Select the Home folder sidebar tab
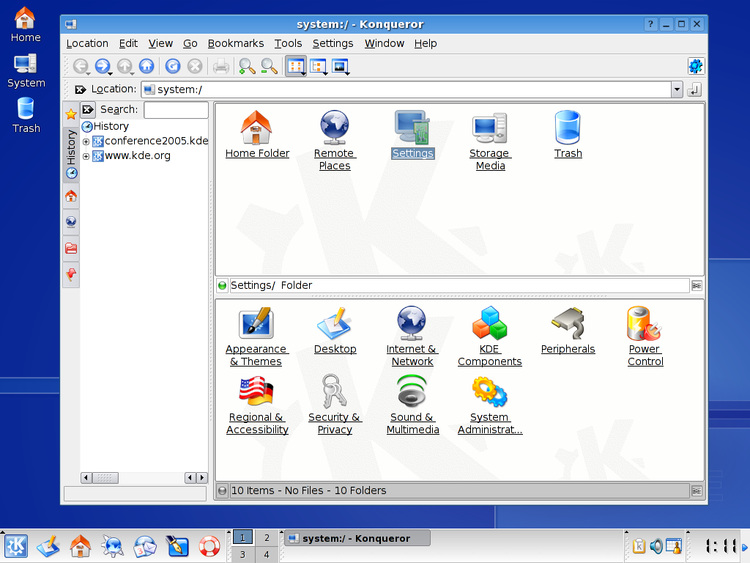This screenshot has height=563, width=750. tap(71, 196)
